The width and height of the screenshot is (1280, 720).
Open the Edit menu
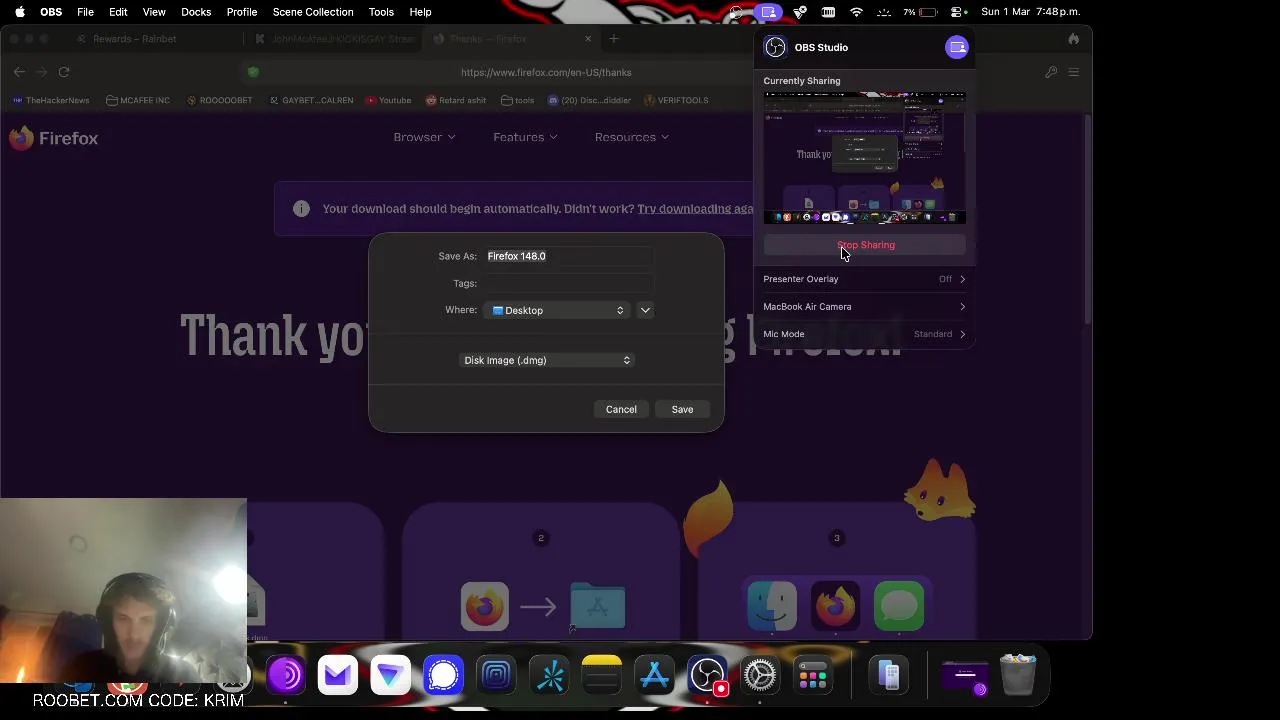click(118, 12)
